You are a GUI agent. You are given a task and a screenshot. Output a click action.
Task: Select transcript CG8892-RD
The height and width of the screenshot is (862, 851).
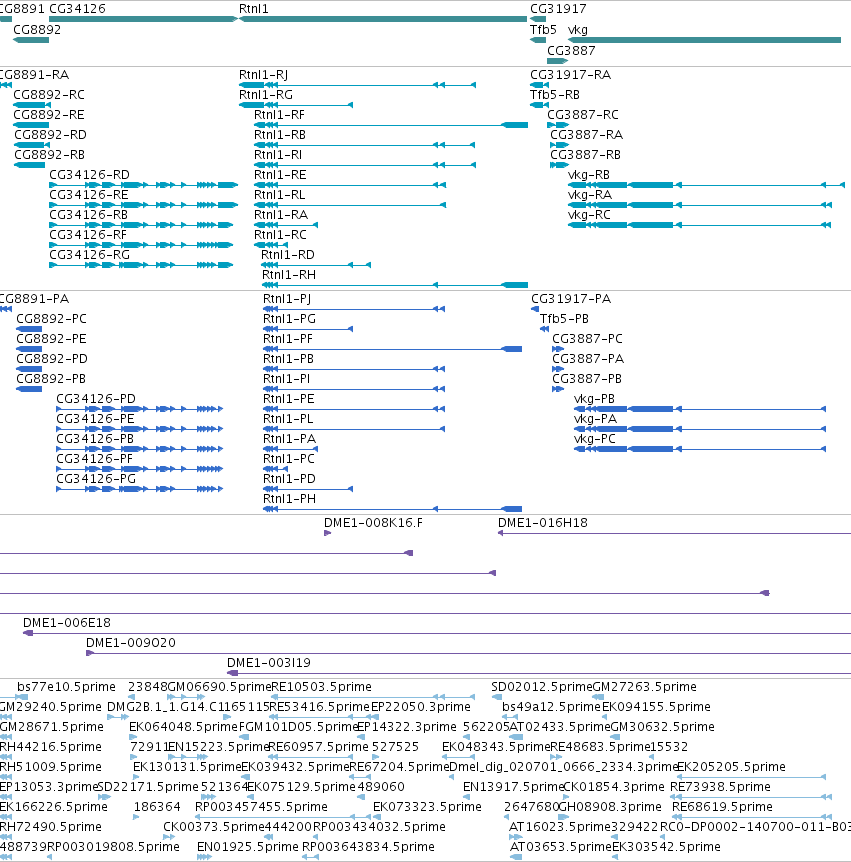50,135
